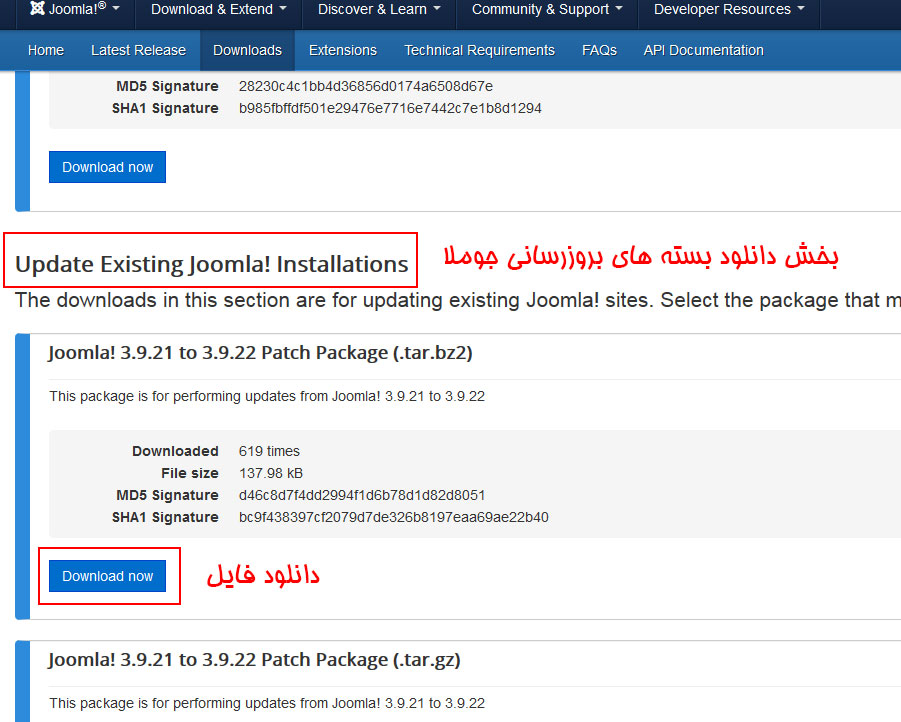The height and width of the screenshot is (722, 901).
Task: Select SHA1 value b985fbffdf501e29476e7716e7442c7e1b8d1294
Action: pyautogui.click(x=390, y=108)
